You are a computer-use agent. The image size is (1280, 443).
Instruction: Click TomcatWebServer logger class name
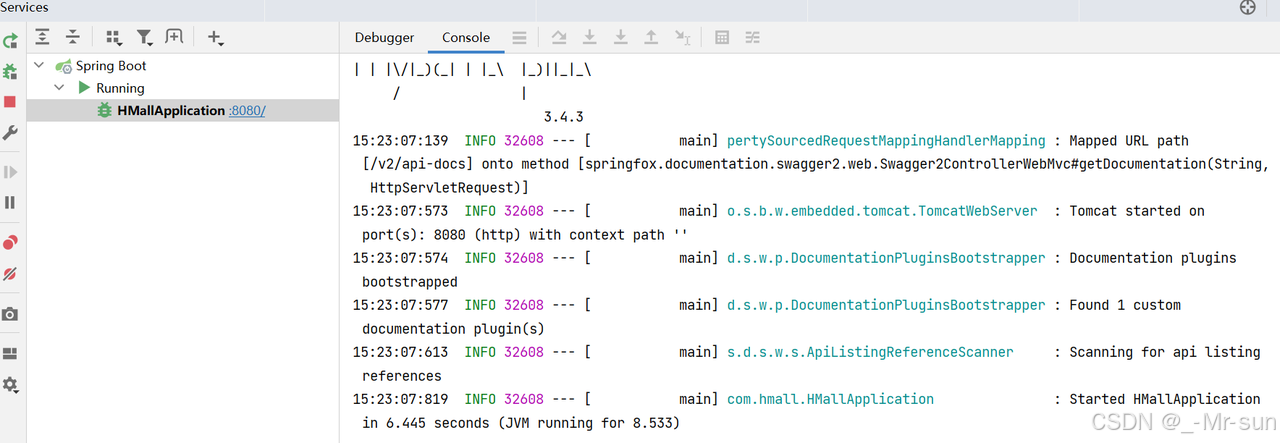point(882,211)
